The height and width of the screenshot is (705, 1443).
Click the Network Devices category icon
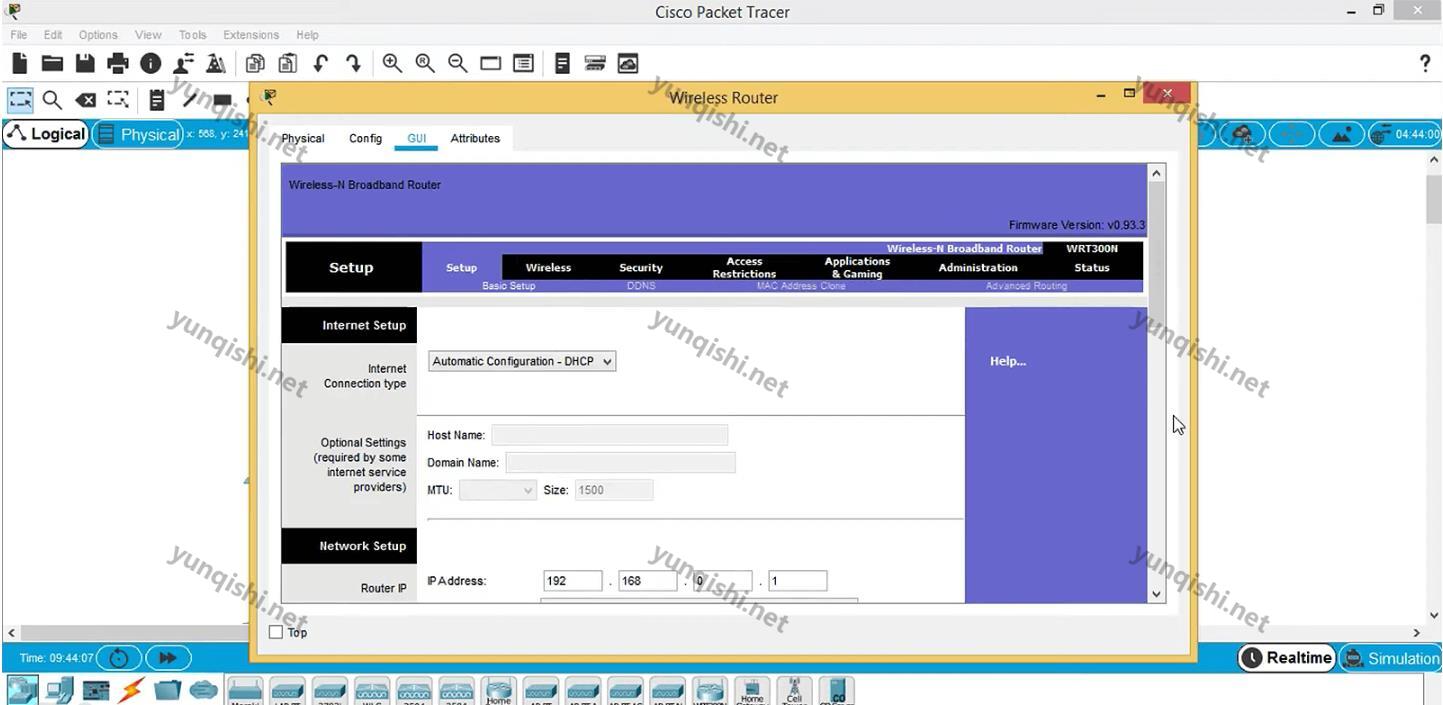click(22, 690)
